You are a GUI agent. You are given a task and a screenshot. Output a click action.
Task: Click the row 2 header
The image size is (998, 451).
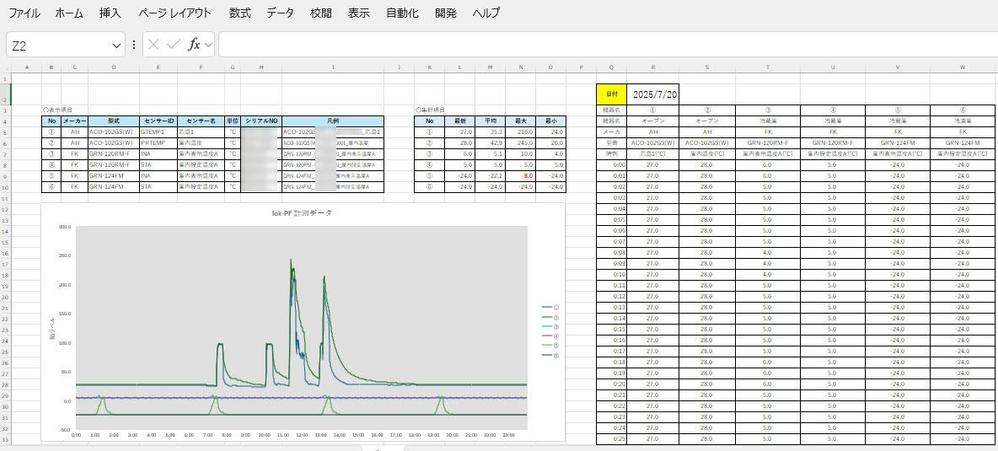tap(6, 94)
